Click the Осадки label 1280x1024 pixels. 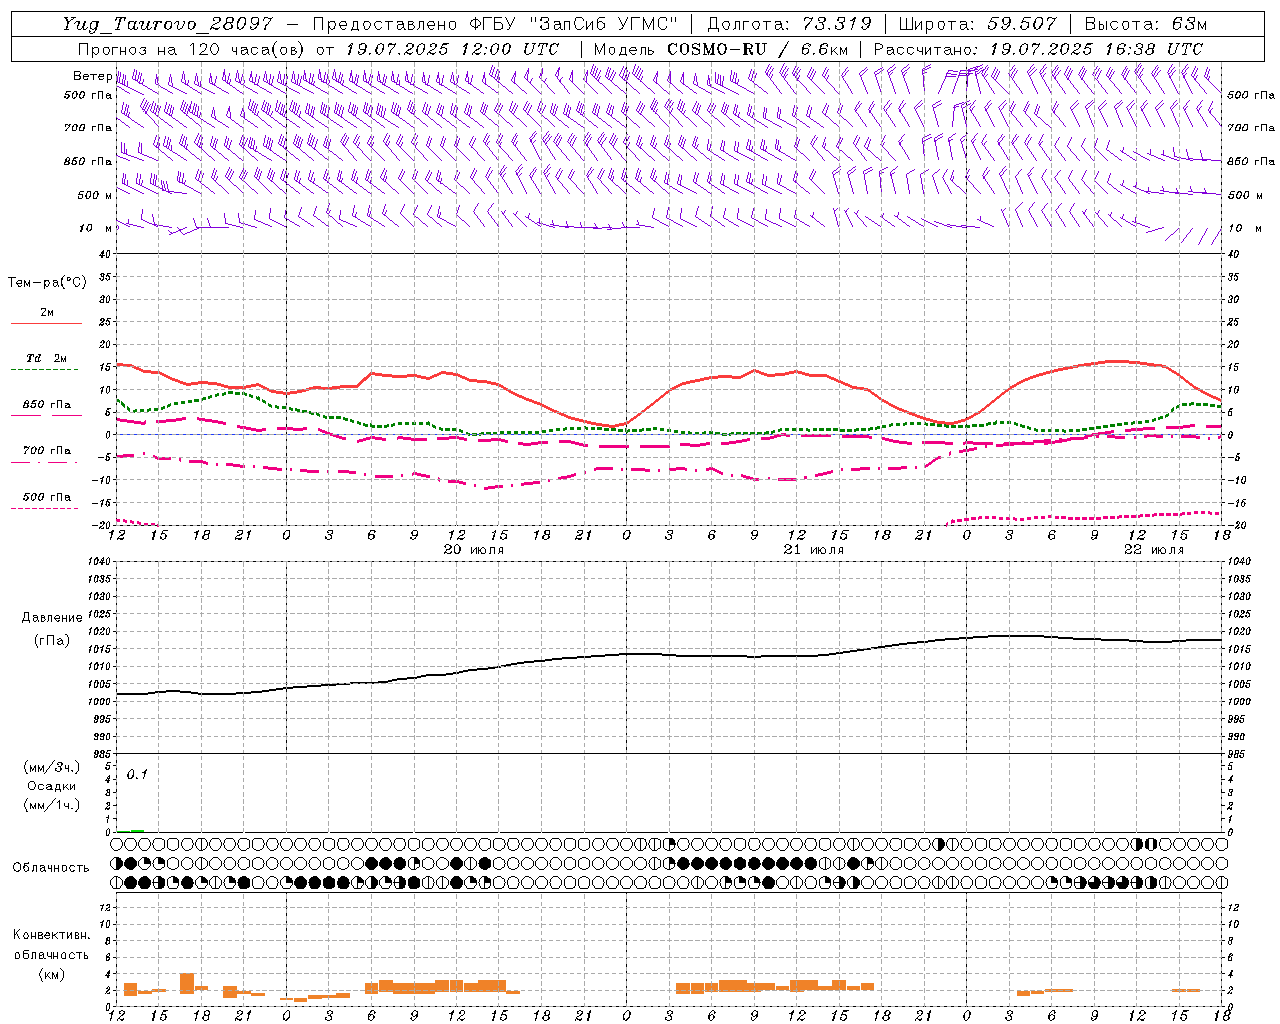click(51, 786)
